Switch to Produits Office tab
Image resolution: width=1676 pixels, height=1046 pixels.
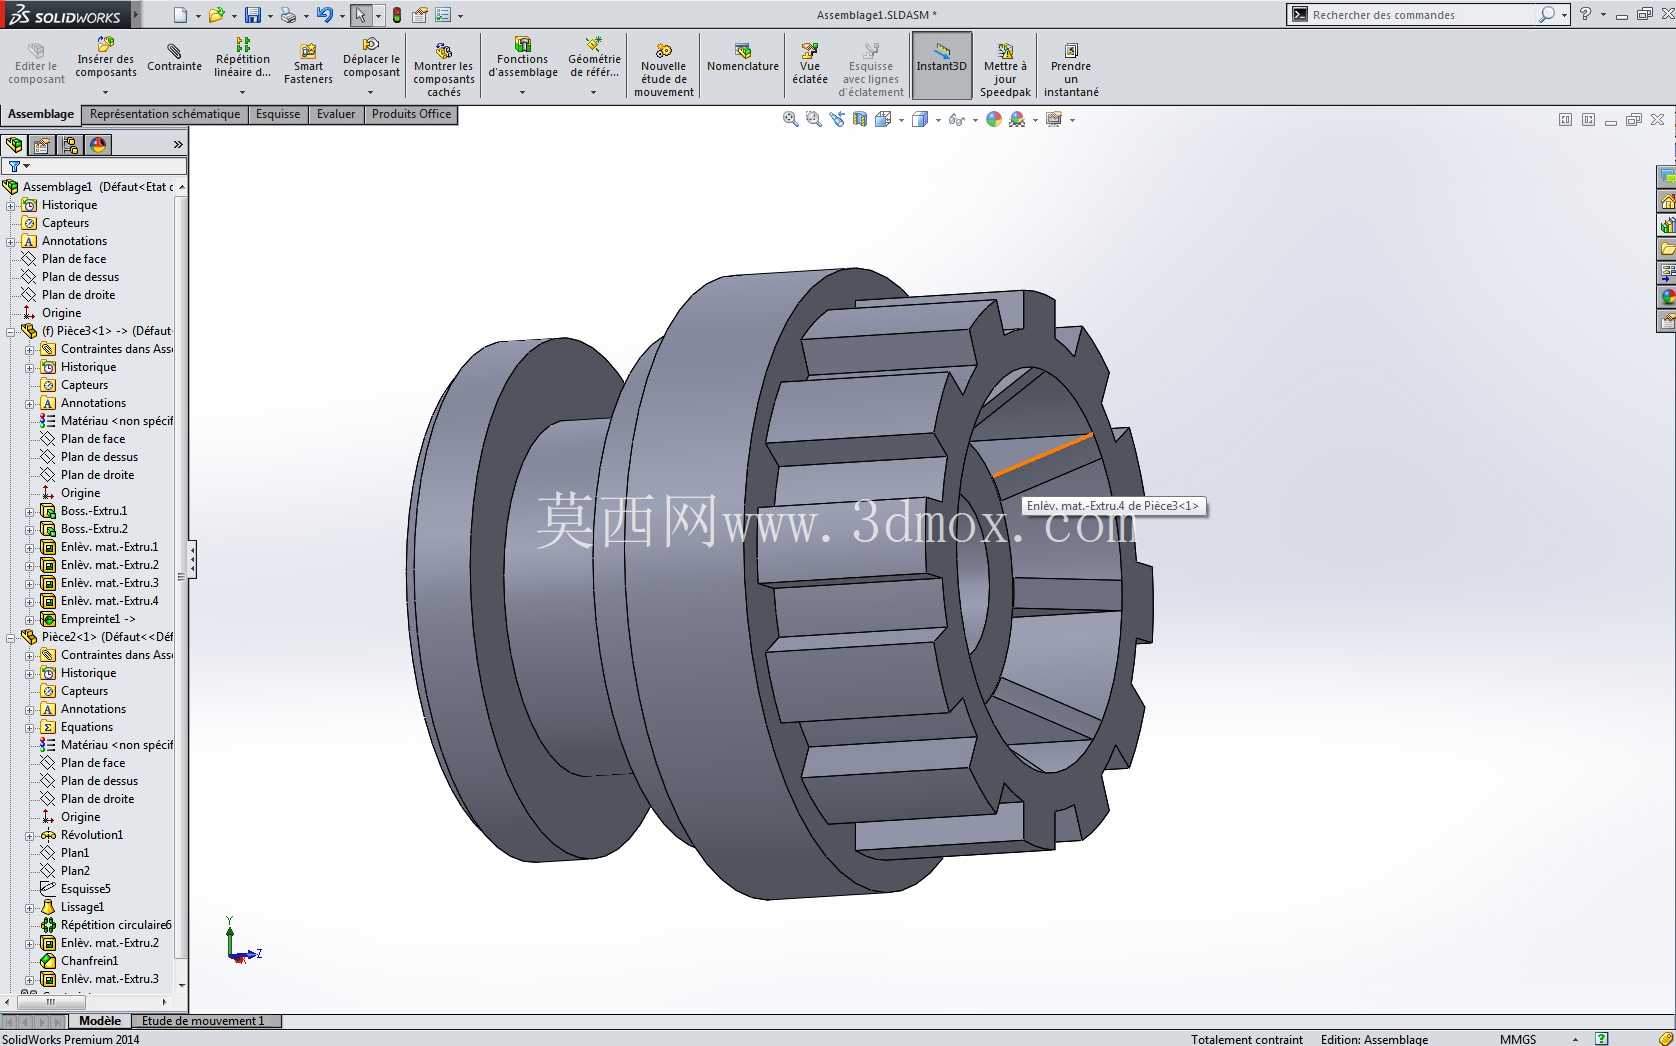[x=411, y=114]
